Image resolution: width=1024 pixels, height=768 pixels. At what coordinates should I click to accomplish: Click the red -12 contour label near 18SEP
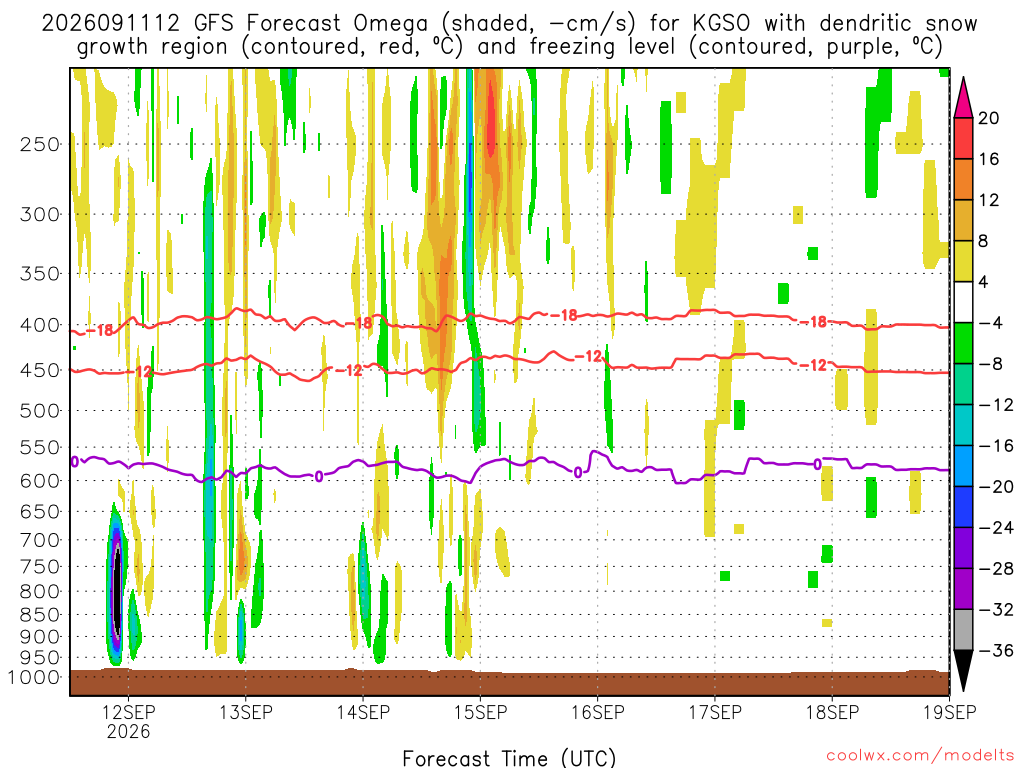(814, 365)
